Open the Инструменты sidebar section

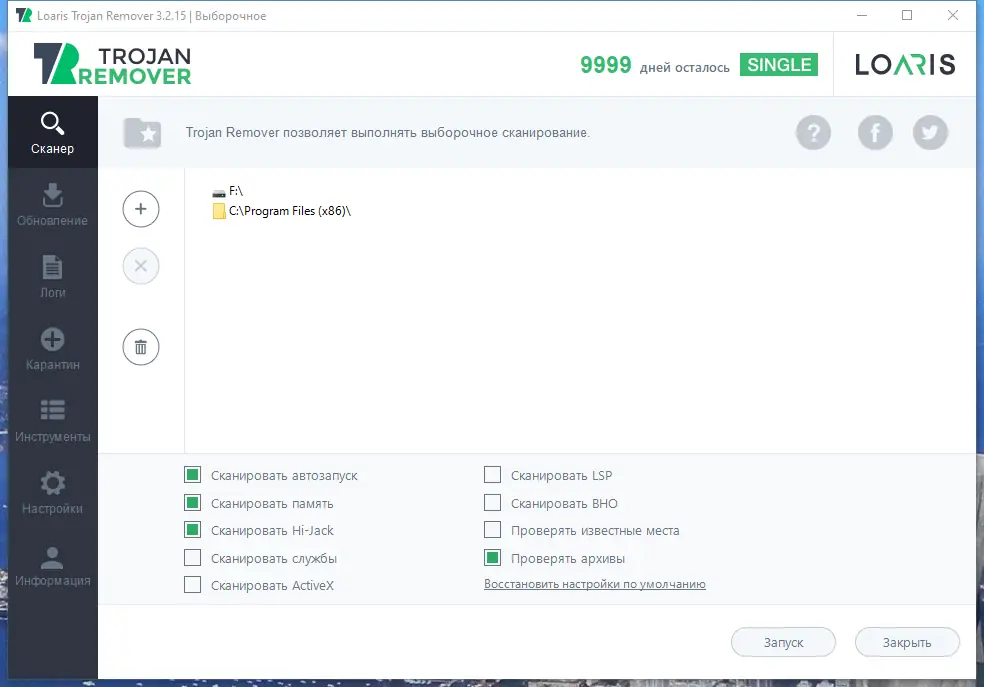point(53,421)
